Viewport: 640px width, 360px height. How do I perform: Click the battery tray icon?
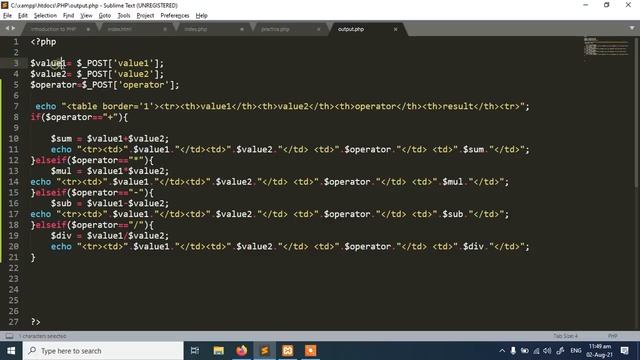(x=524, y=351)
